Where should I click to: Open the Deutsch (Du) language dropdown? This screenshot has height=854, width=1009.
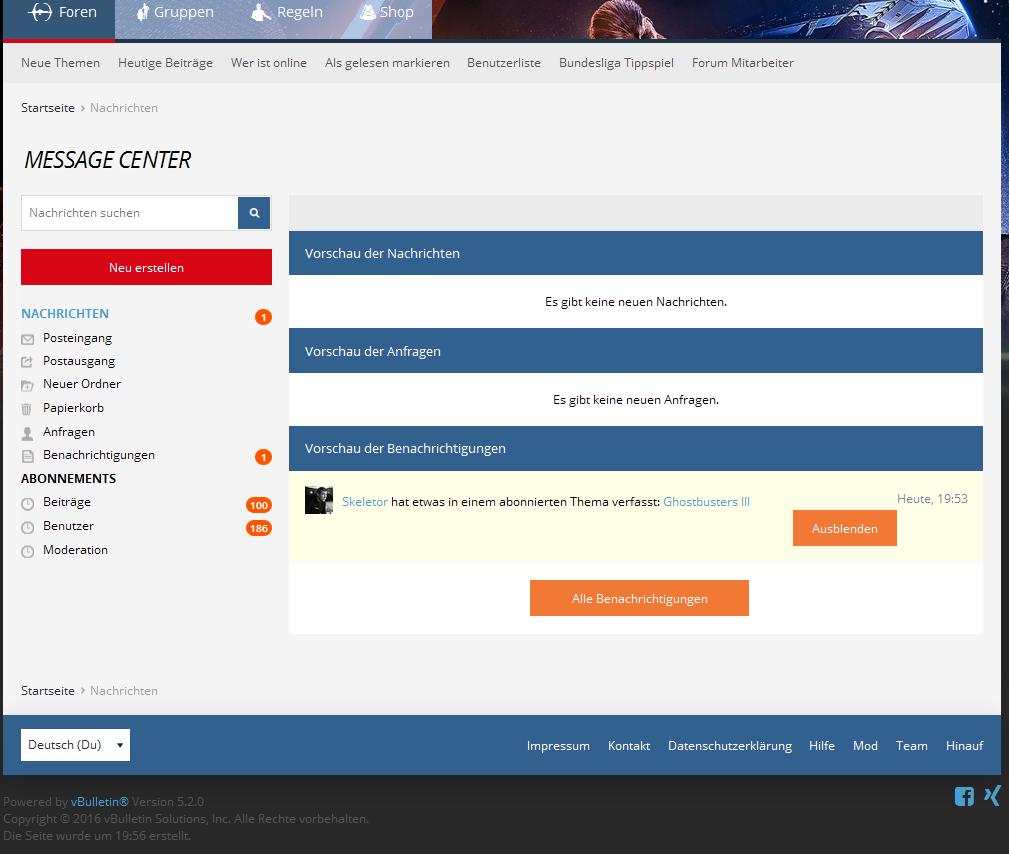[75, 745]
